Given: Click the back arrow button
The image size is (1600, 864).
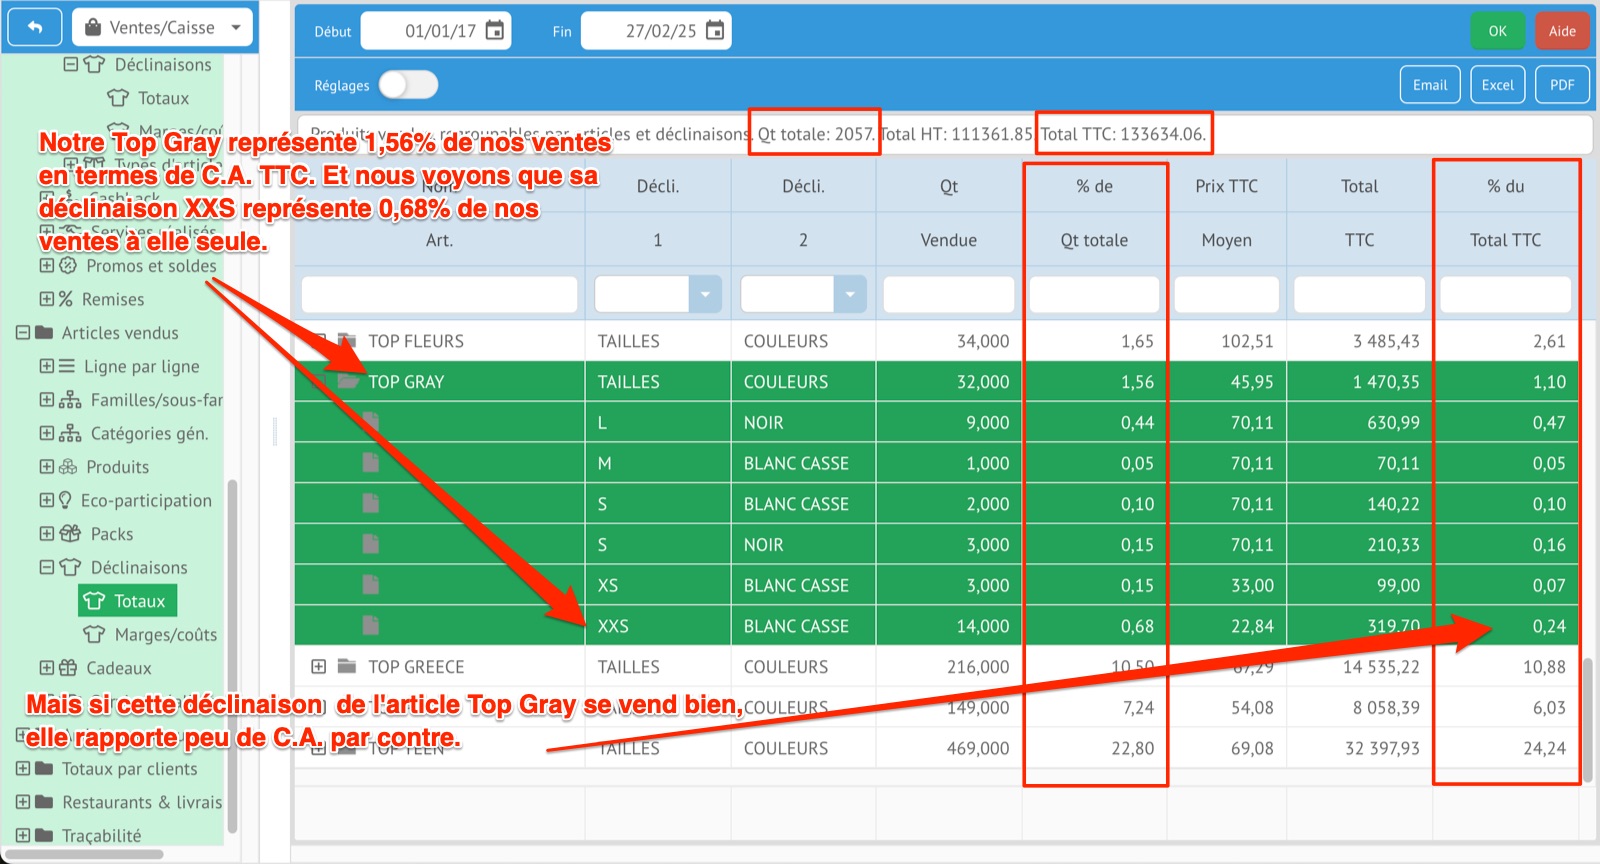Looking at the screenshot, I should [x=35, y=28].
